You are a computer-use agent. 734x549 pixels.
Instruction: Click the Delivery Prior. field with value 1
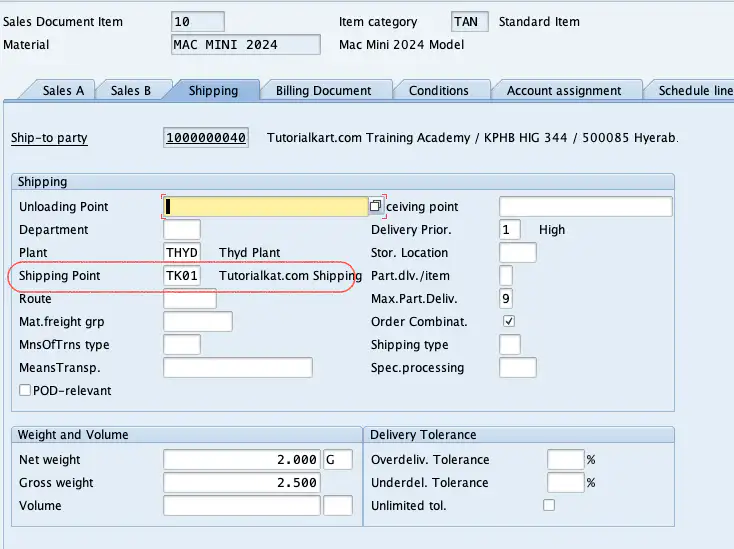click(509, 229)
